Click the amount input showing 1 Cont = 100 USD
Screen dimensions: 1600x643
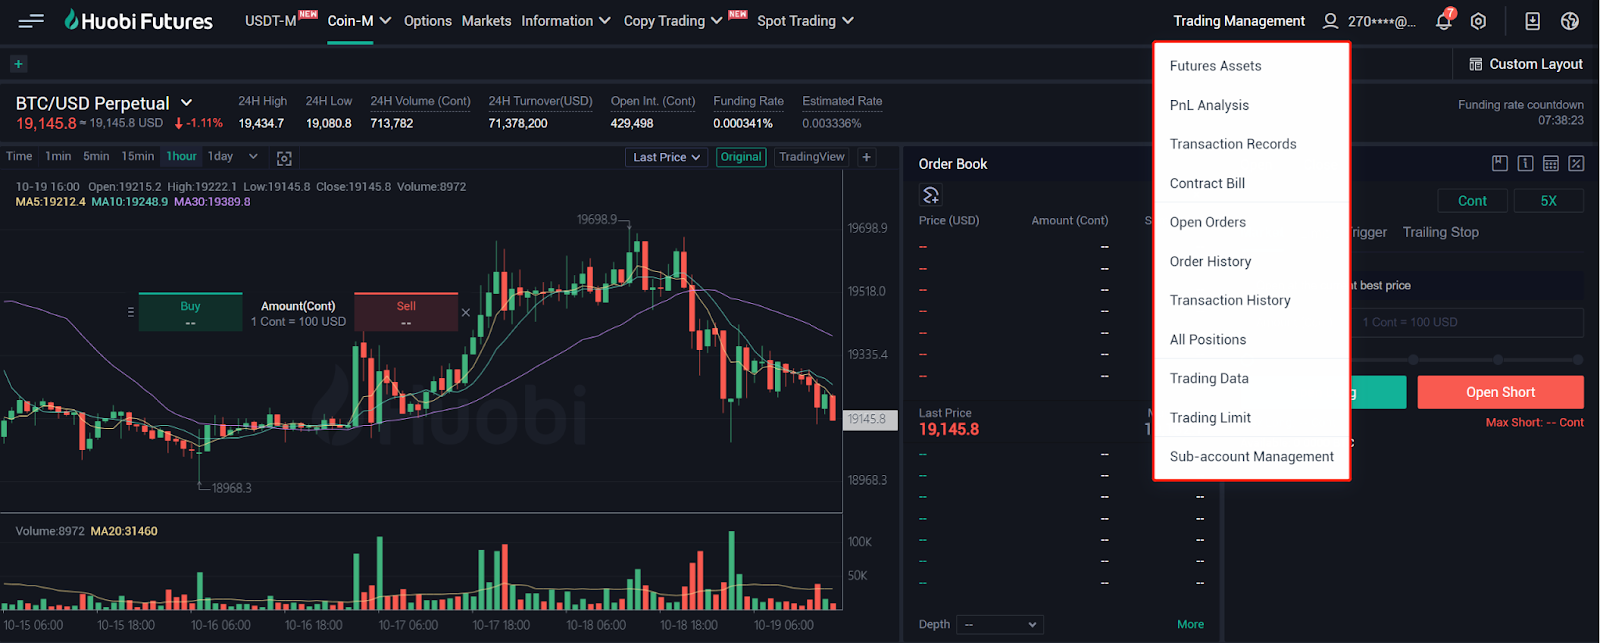[1468, 322]
